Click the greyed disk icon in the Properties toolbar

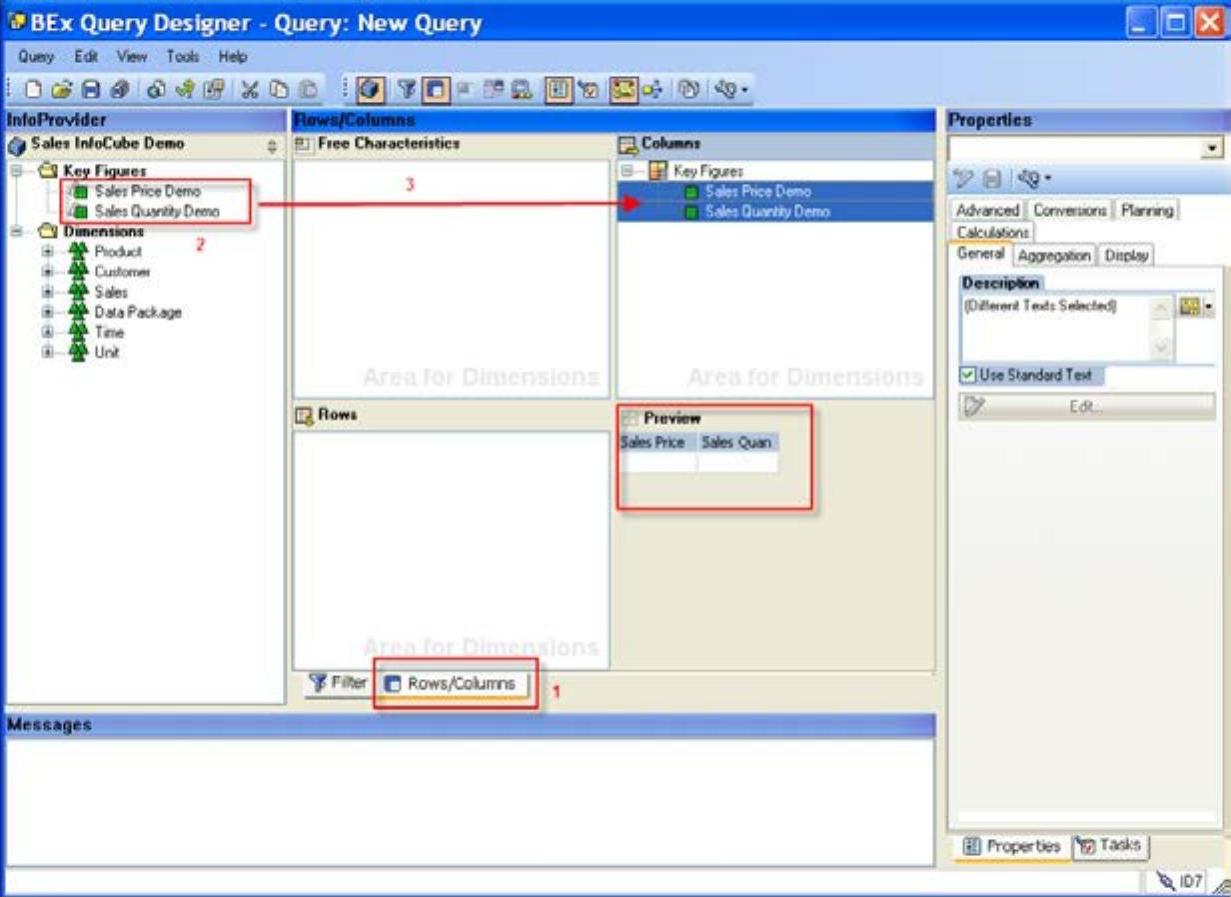(x=992, y=179)
